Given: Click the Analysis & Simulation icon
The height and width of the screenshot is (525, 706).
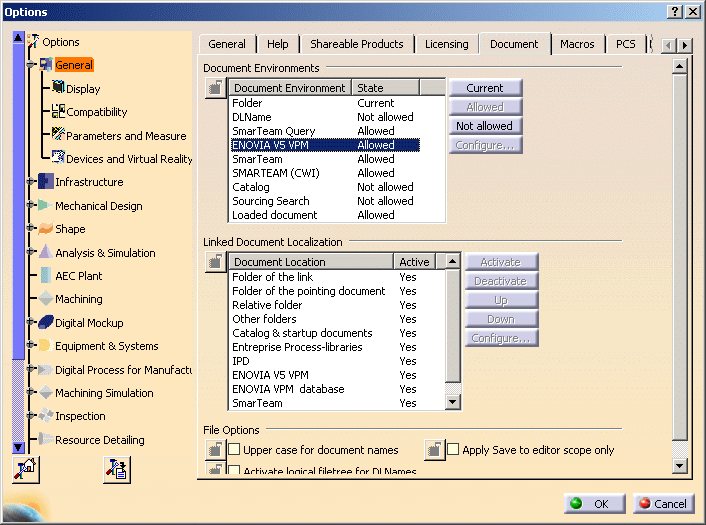Looking at the screenshot, I should 45,252.
